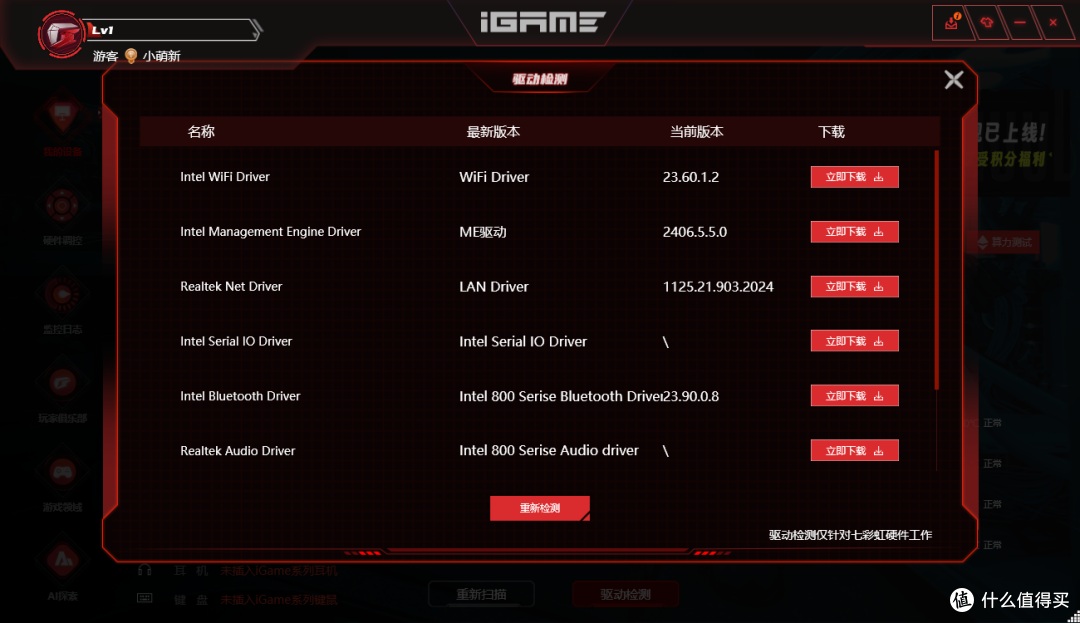Image resolution: width=1080 pixels, height=623 pixels.
Task: Select the 下载 column header
Action: click(831, 131)
